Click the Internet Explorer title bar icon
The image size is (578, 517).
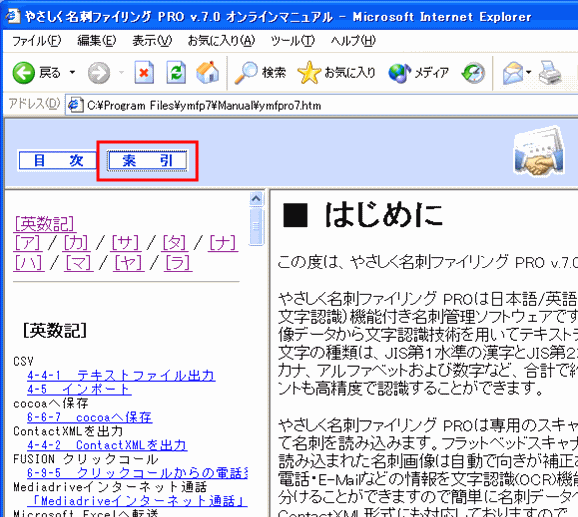click(x=13, y=16)
